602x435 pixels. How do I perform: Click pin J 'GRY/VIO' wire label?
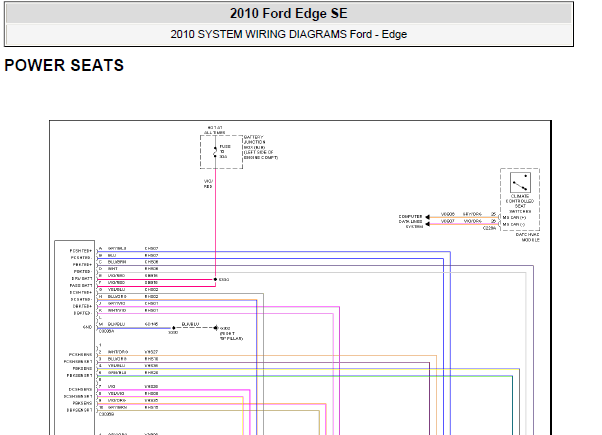tap(116, 303)
